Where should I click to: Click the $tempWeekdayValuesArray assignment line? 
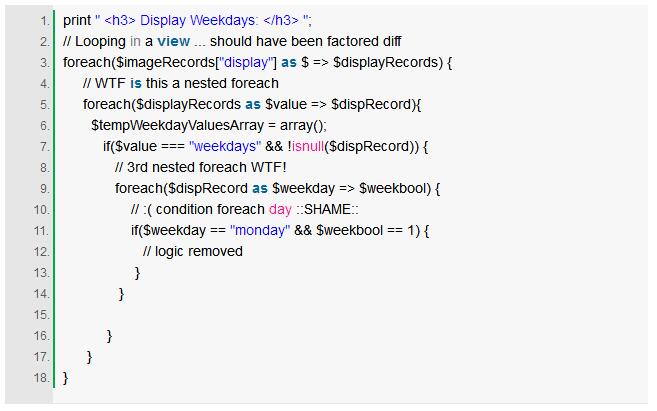pos(208,125)
